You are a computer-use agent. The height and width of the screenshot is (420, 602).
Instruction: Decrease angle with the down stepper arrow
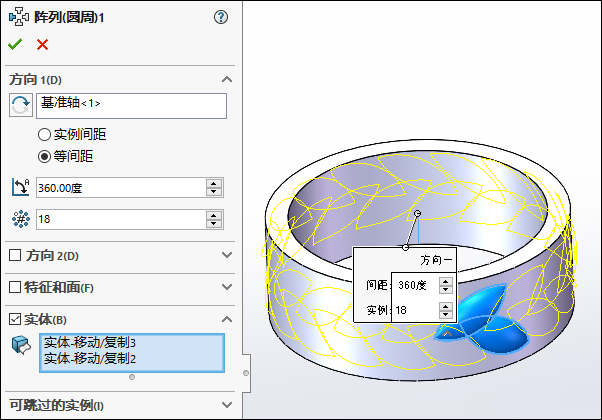coord(214,192)
